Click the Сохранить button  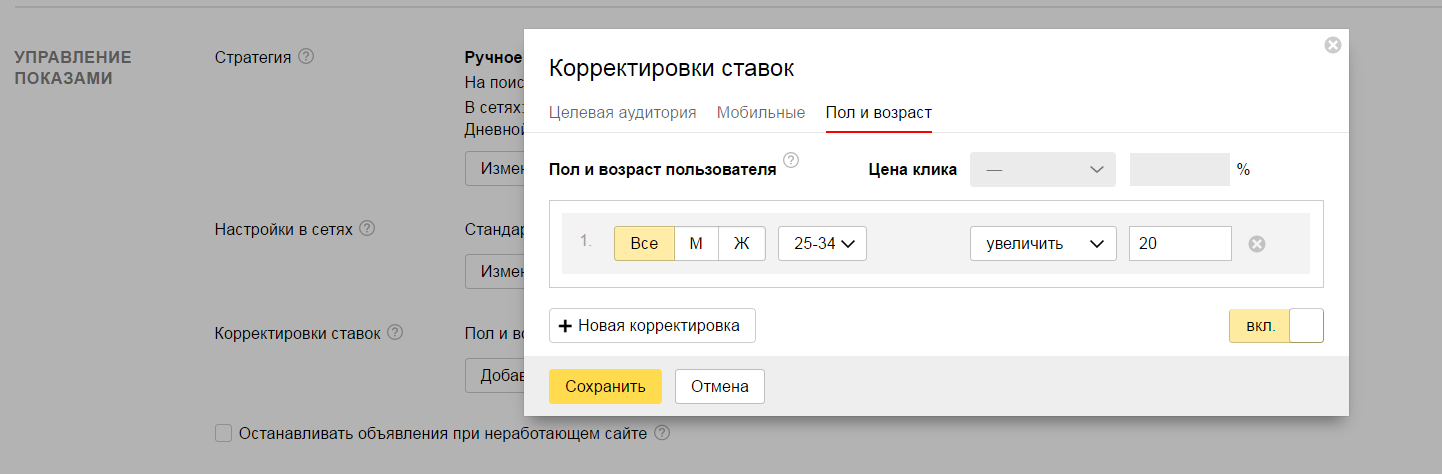(605, 386)
